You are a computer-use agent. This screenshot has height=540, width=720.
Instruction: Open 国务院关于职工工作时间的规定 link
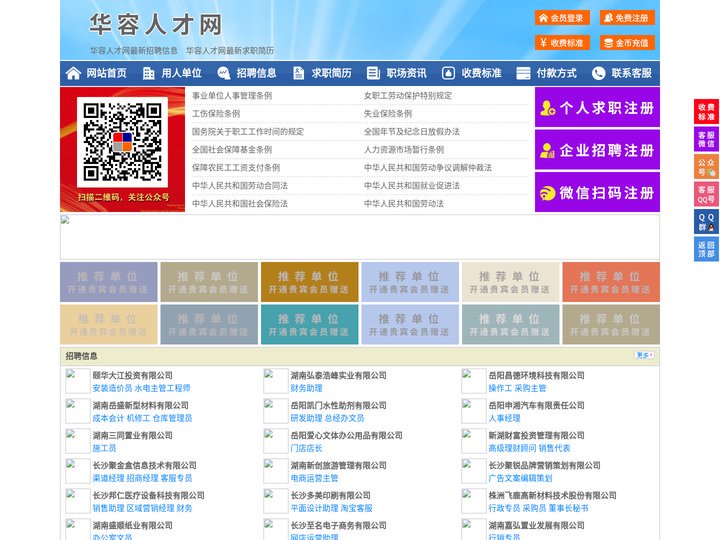(x=248, y=132)
